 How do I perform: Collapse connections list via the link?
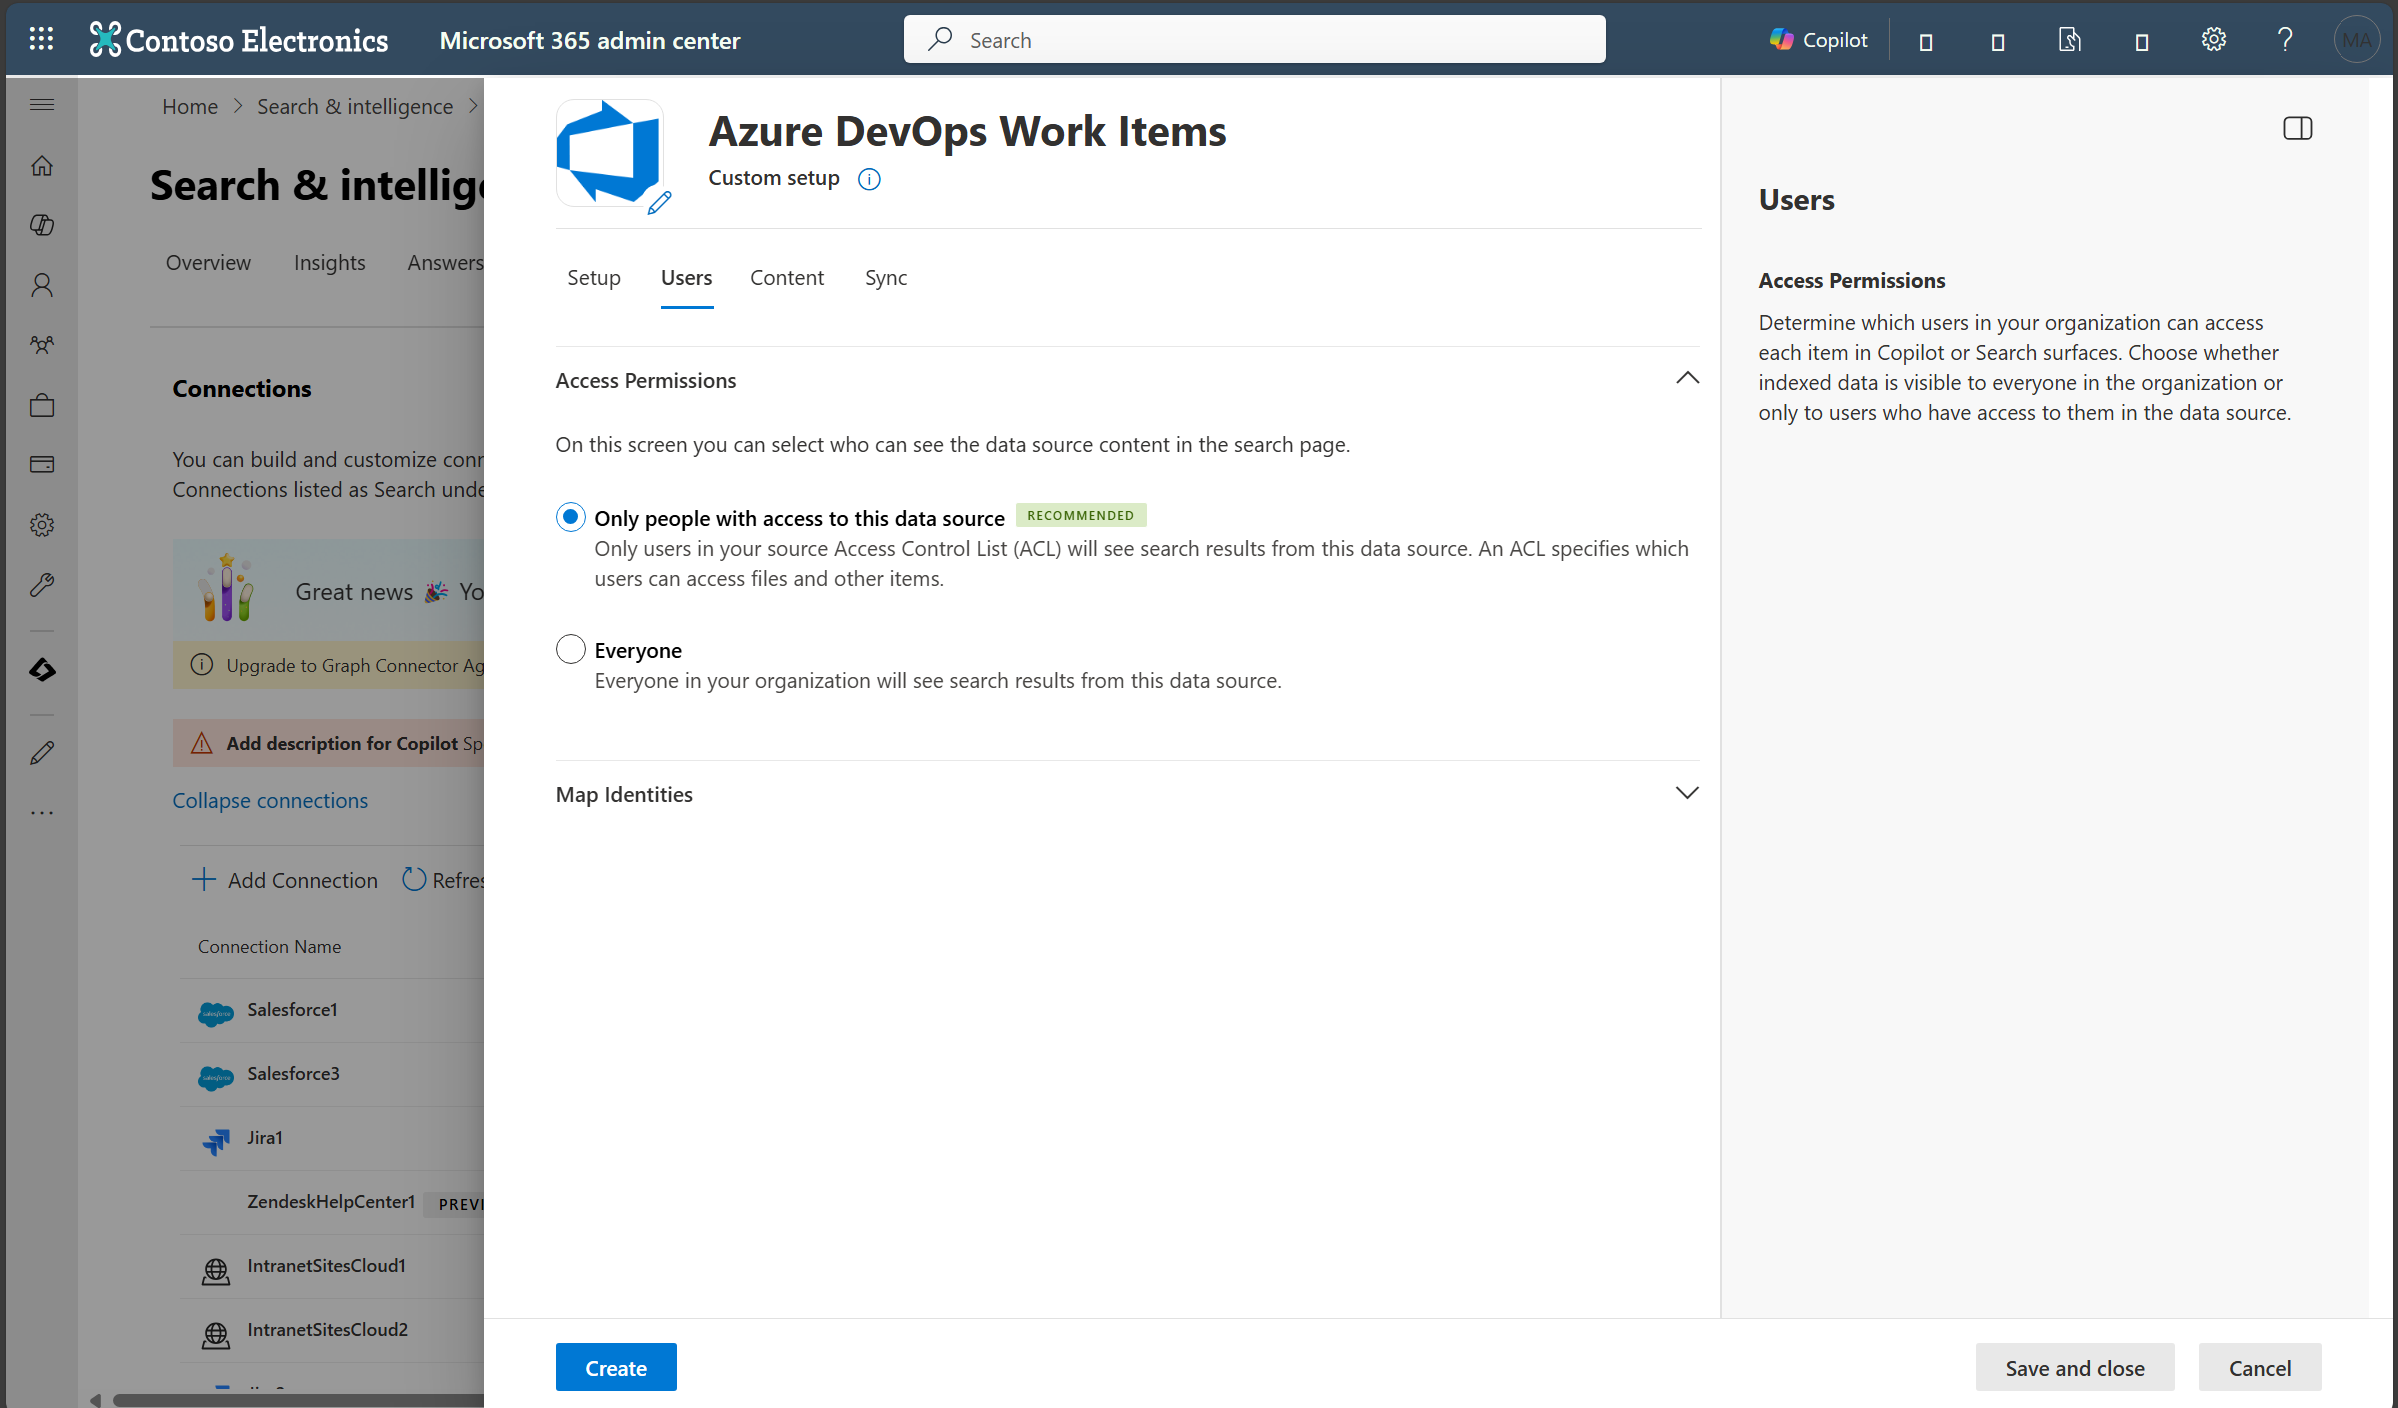[x=270, y=800]
